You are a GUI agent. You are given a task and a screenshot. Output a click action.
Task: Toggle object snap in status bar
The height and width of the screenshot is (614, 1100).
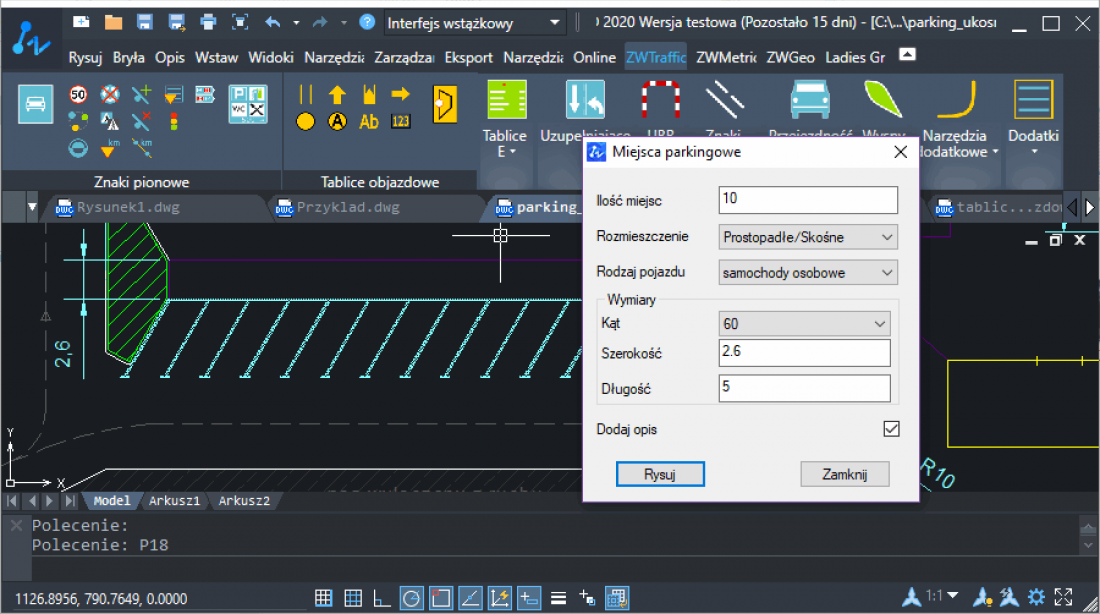[x=441, y=598]
